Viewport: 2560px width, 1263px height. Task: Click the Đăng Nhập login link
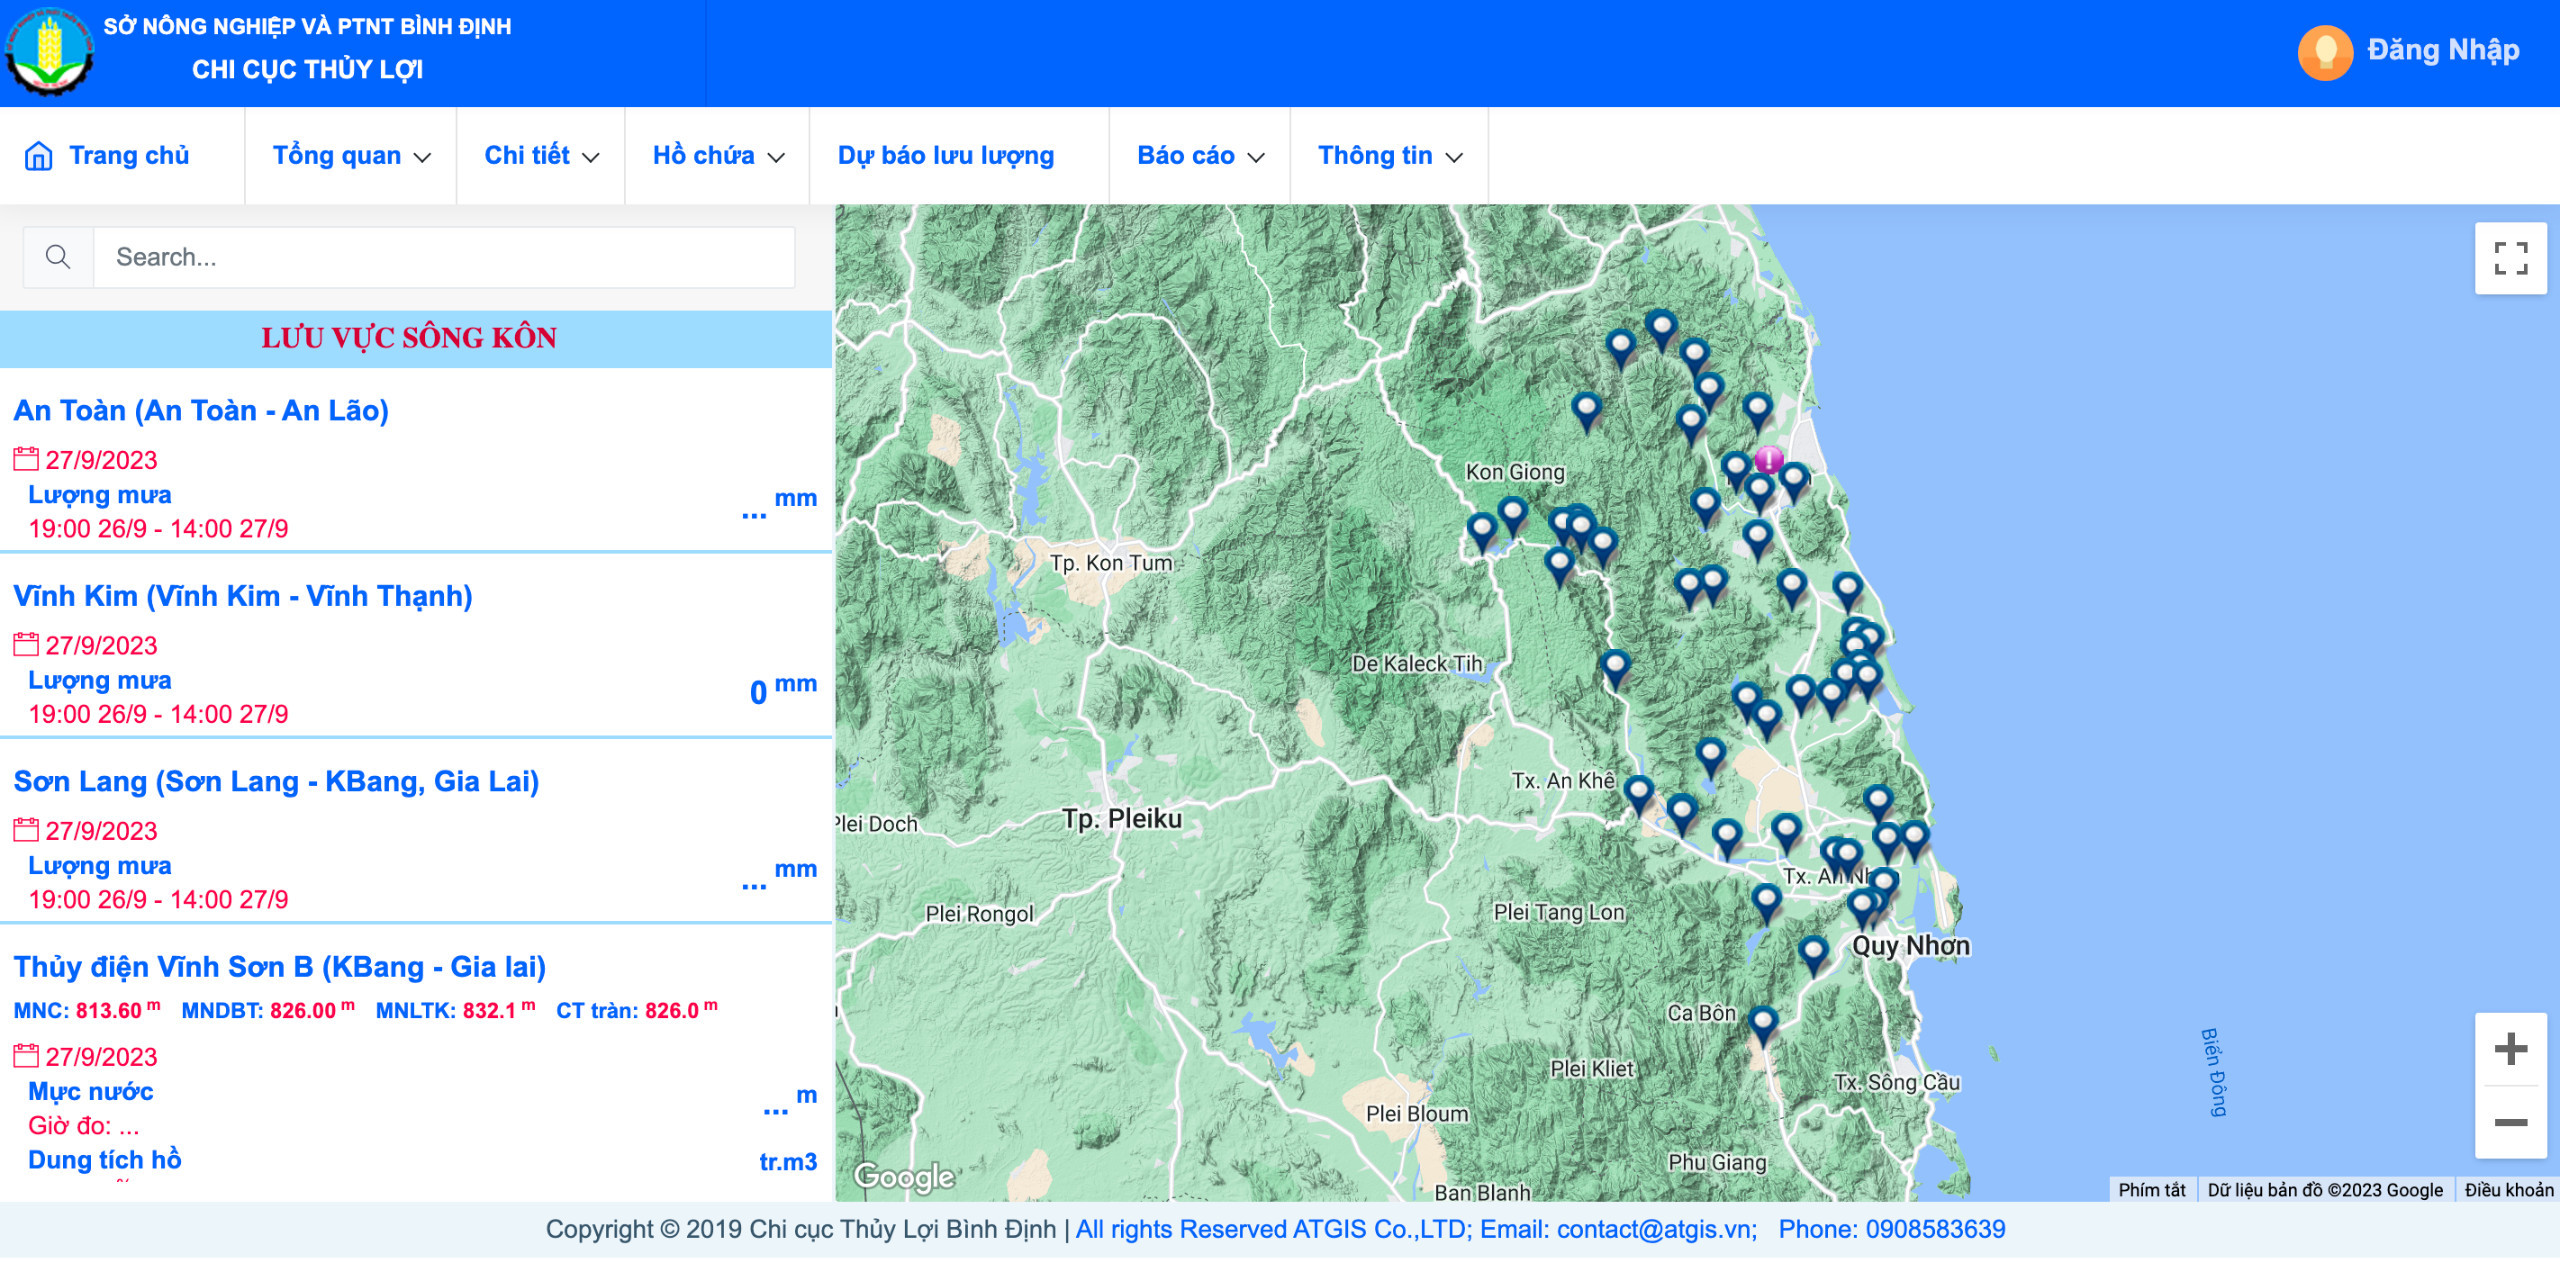tap(2442, 50)
